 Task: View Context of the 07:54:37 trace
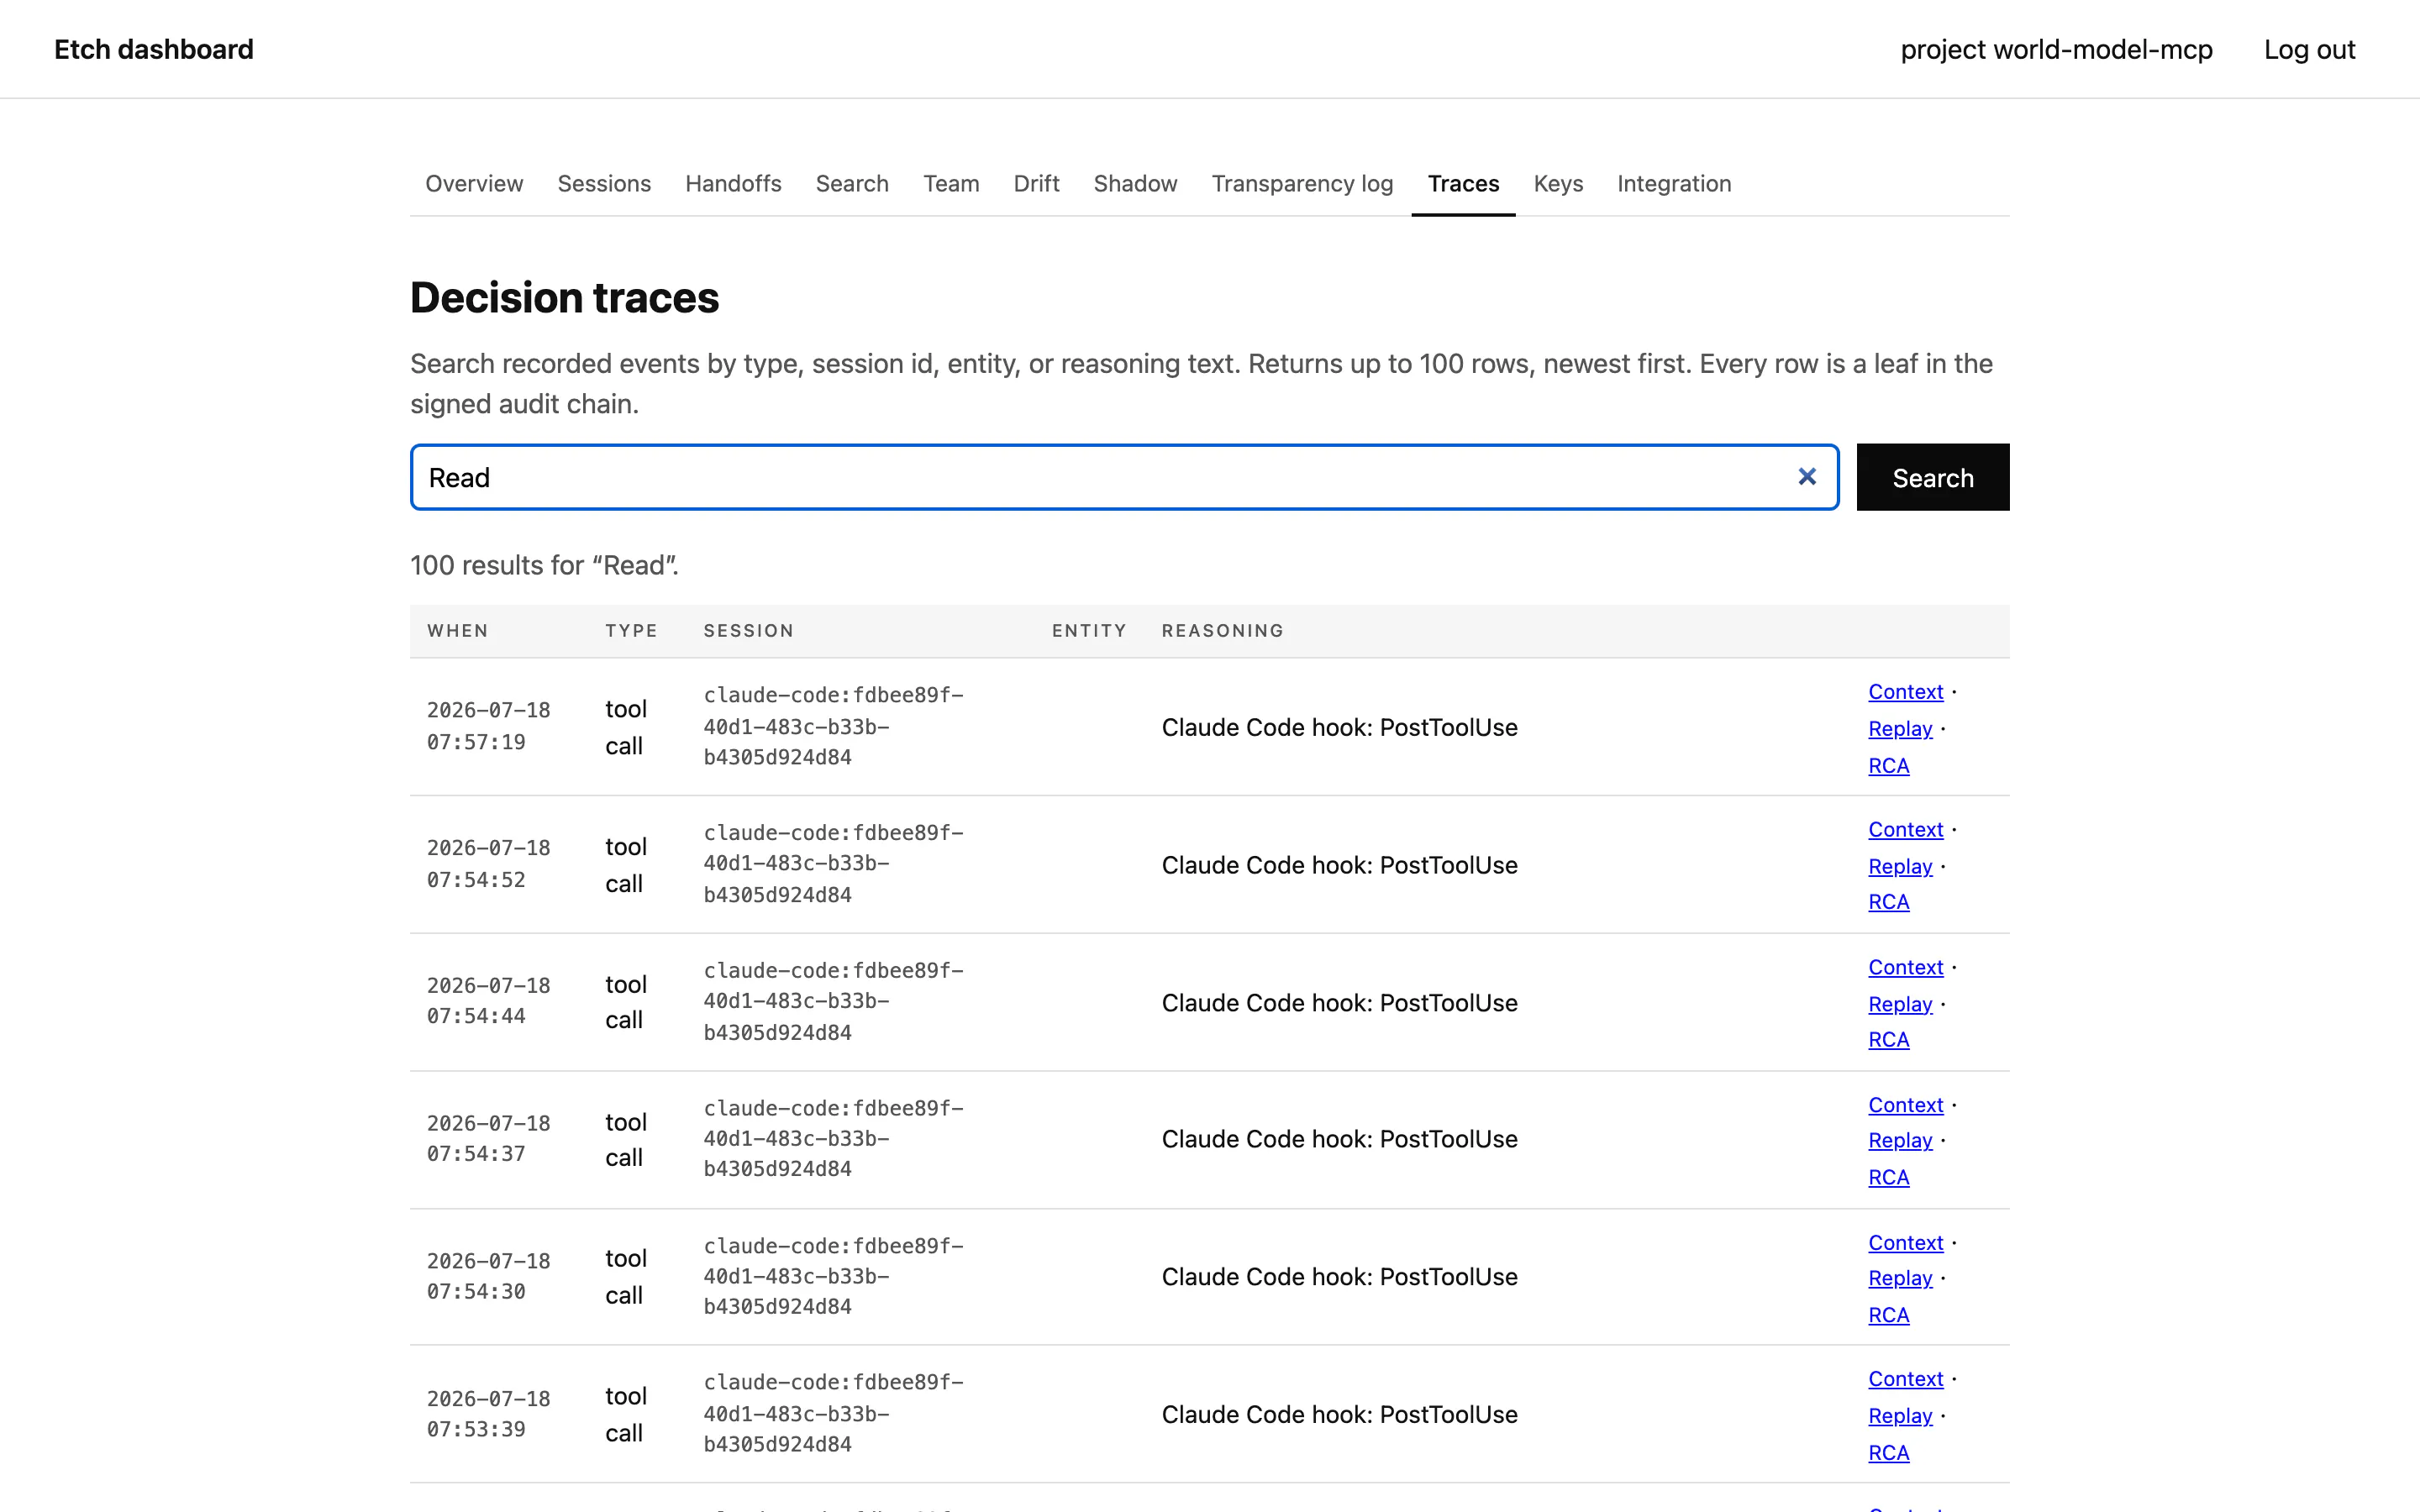click(1905, 1105)
